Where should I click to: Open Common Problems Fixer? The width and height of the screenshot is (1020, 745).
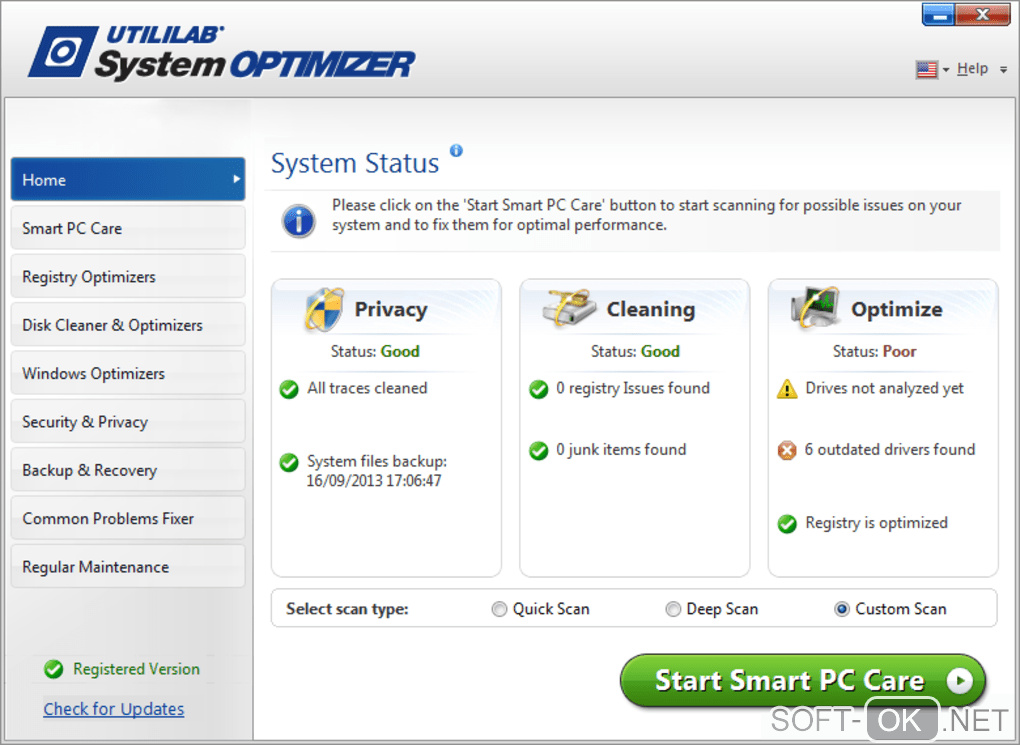click(128, 518)
